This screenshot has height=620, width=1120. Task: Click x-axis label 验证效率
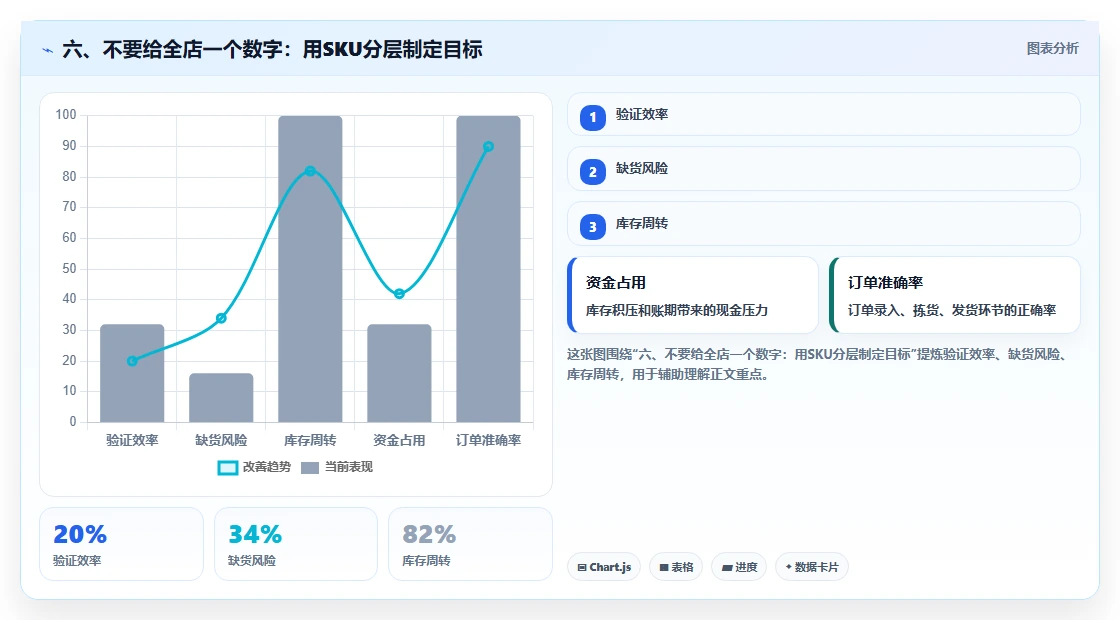pos(132,441)
